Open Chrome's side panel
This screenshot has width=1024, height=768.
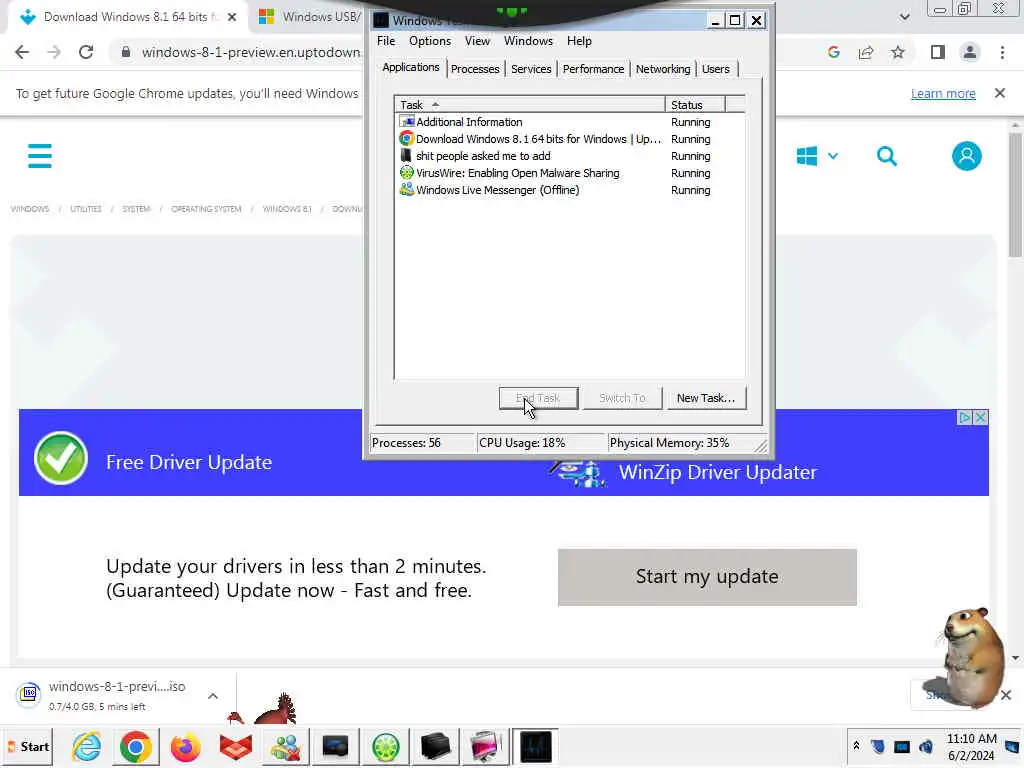coord(938,52)
